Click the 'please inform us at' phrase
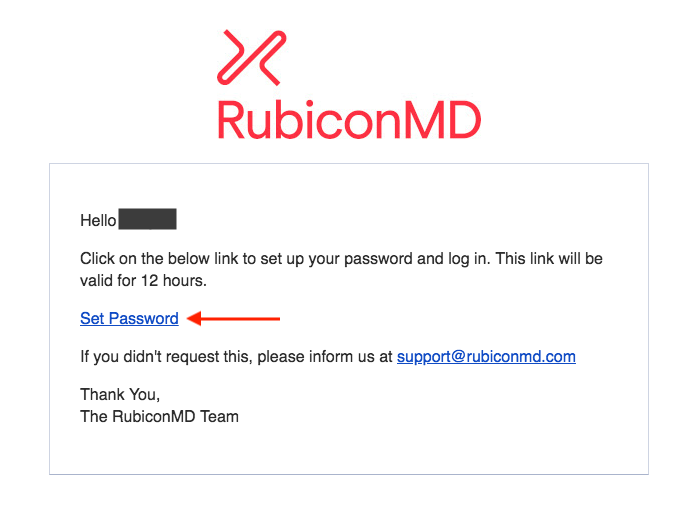The image size is (690, 505). pyautogui.click(x=325, y=357)
